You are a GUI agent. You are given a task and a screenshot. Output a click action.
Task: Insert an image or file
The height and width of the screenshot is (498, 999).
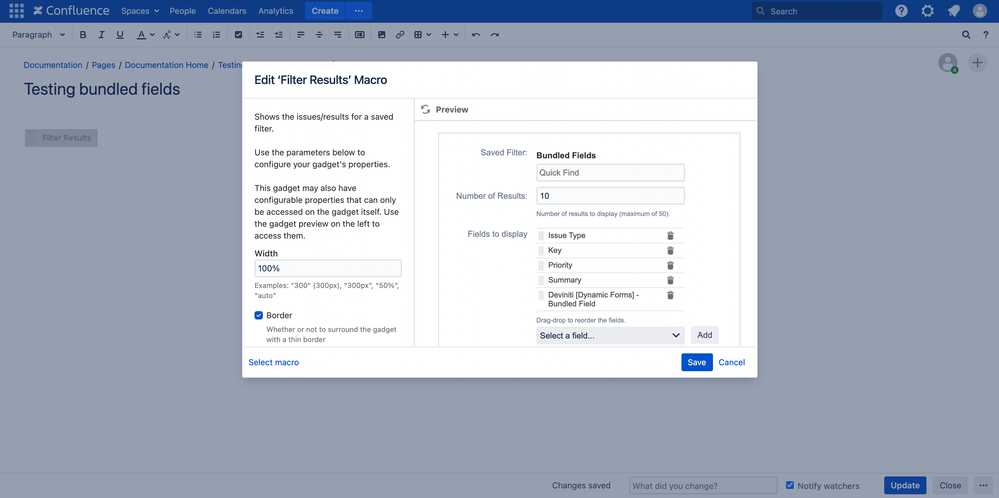click(382, 35)
